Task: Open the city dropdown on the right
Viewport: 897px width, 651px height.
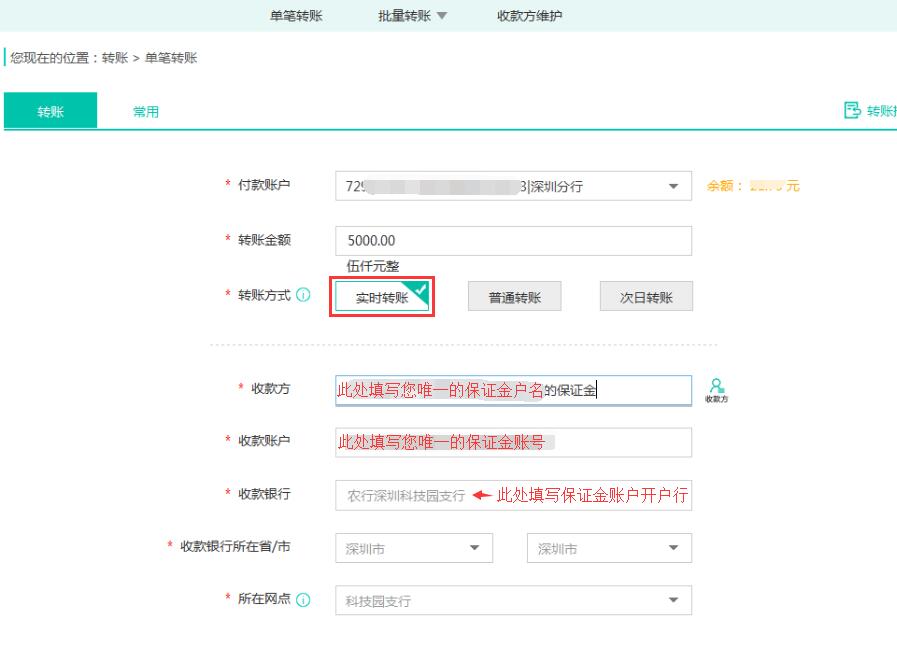Action: (x=608, y=548)
